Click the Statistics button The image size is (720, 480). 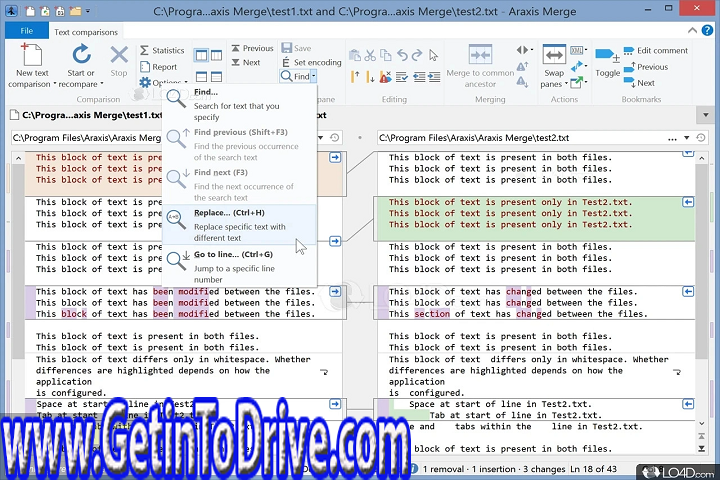(162, 50)
